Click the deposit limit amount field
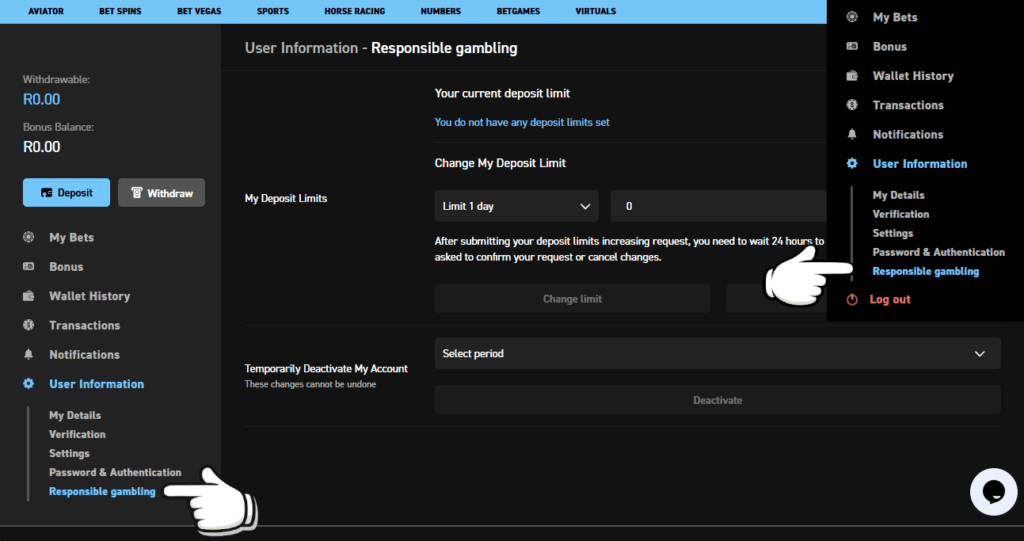This screenshot has height=541, width=1024. click(718, 206)
